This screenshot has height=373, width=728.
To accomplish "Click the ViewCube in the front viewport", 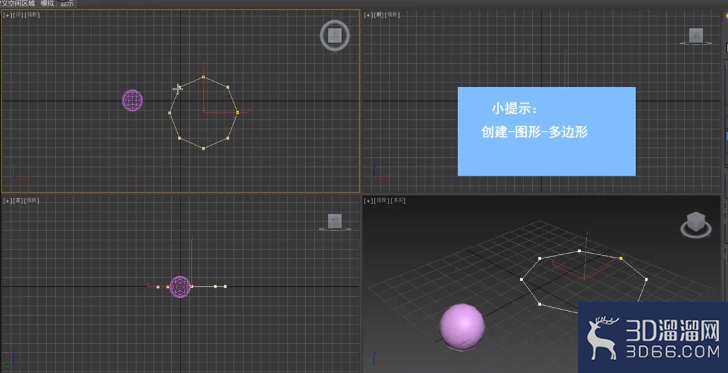I will (x=696, y=36).
